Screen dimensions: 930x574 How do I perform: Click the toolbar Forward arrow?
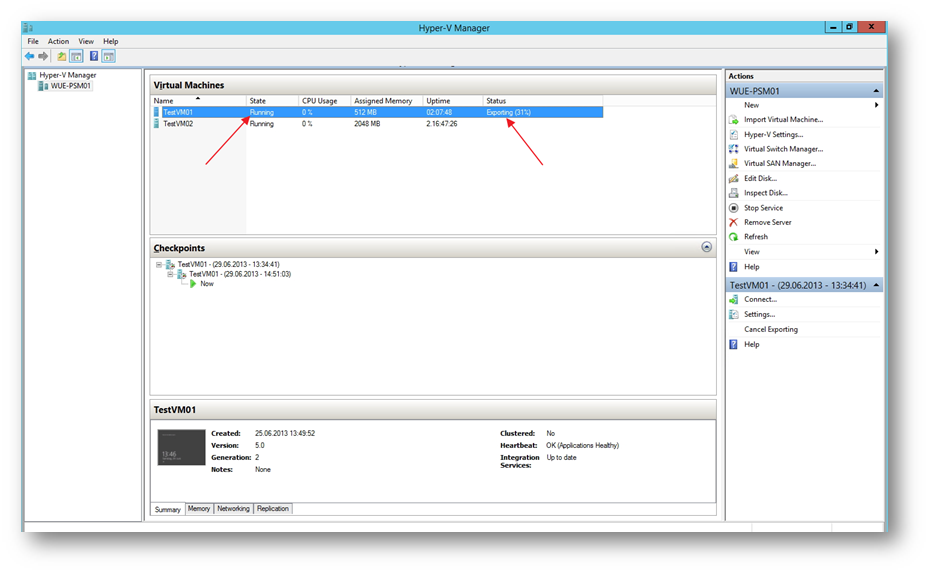[x=43, y=56]
